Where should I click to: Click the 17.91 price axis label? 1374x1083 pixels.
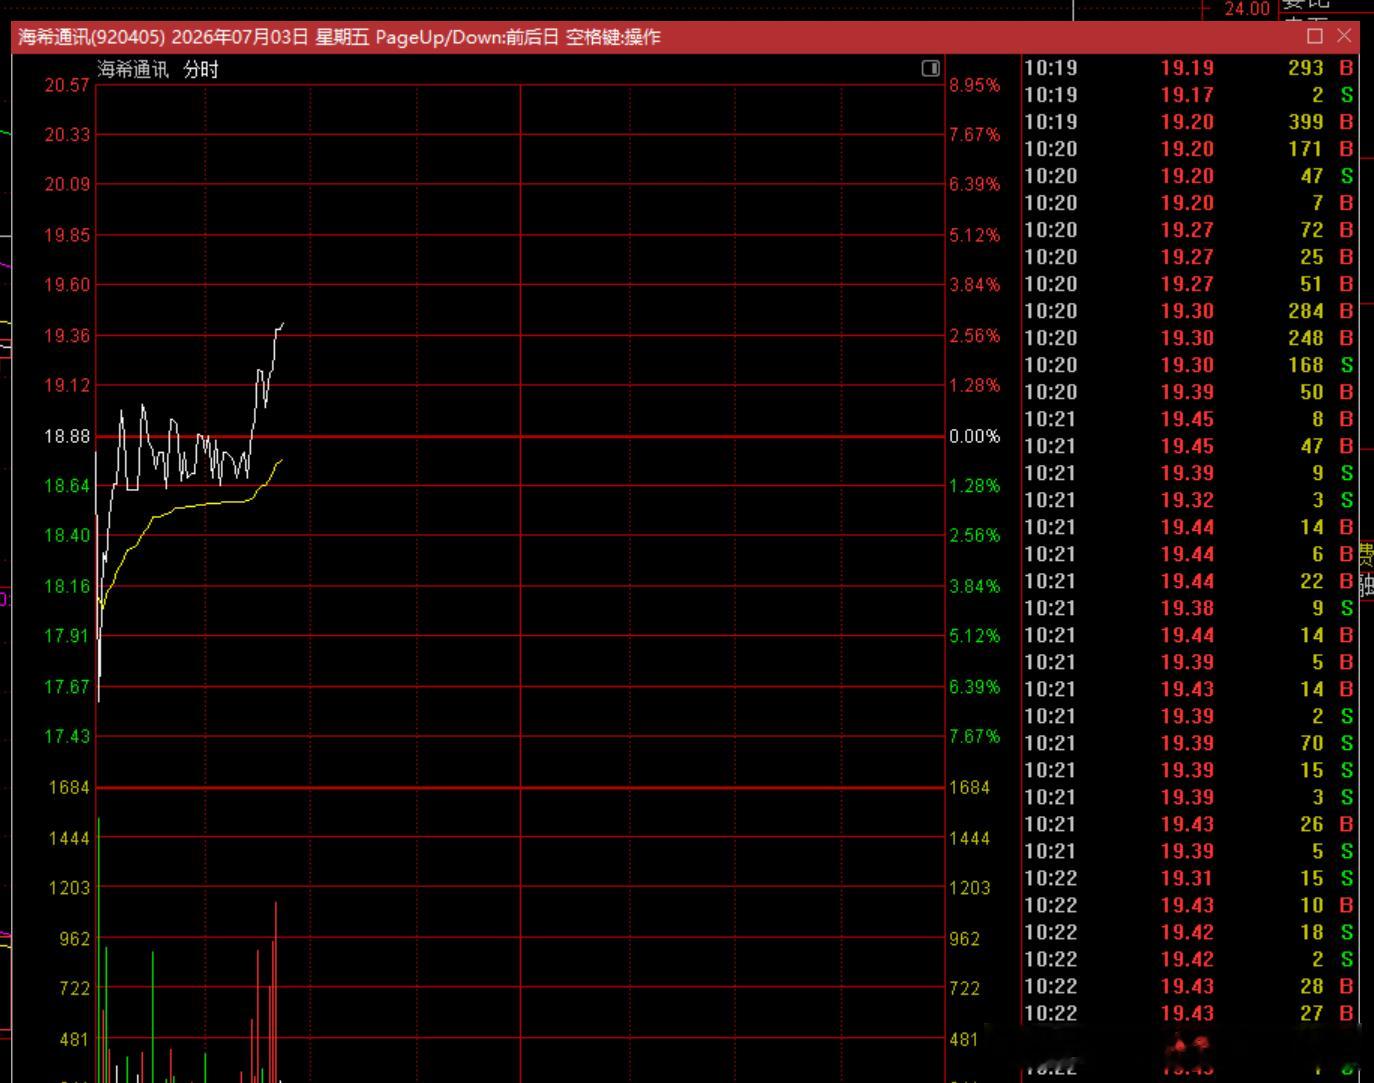67,636
